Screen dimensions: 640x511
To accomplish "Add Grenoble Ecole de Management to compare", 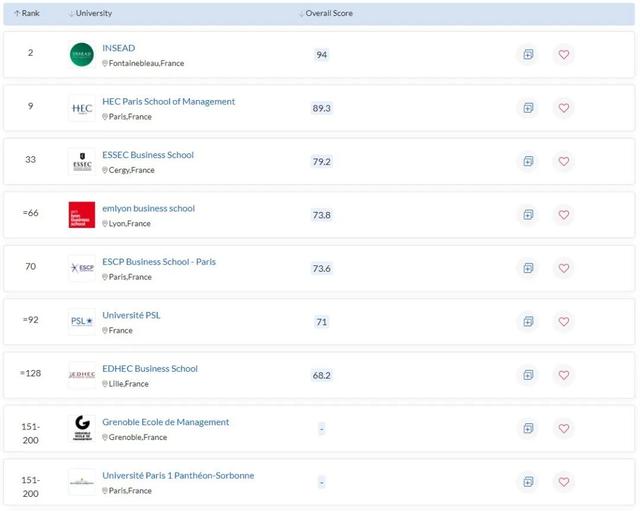I will pyautogui.click(x=528, y=429).
